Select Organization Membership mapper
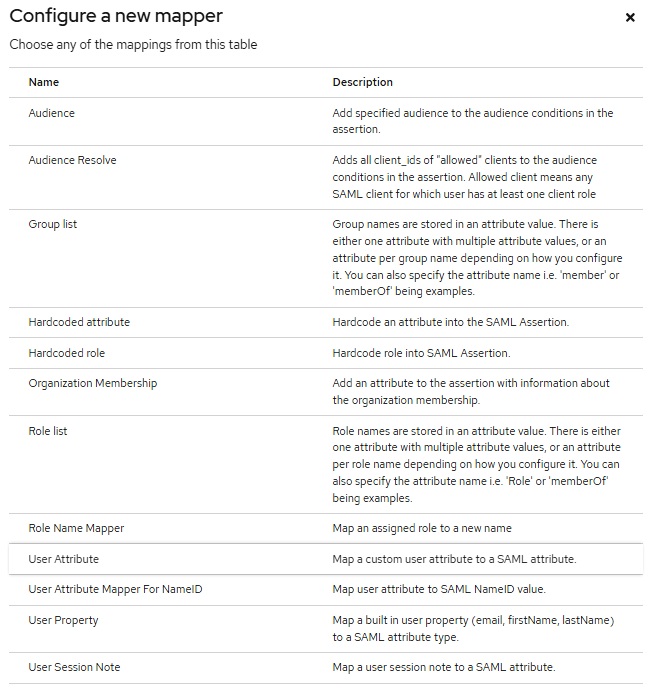The height and width of the screenshot is (689, 650). tap(326, 392)
